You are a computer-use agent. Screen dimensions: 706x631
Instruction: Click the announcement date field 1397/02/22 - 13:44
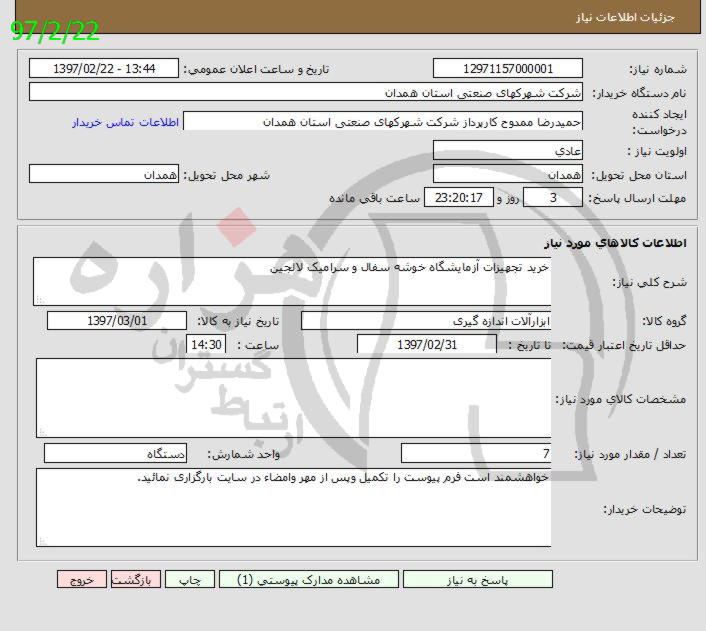coord(104,68)
